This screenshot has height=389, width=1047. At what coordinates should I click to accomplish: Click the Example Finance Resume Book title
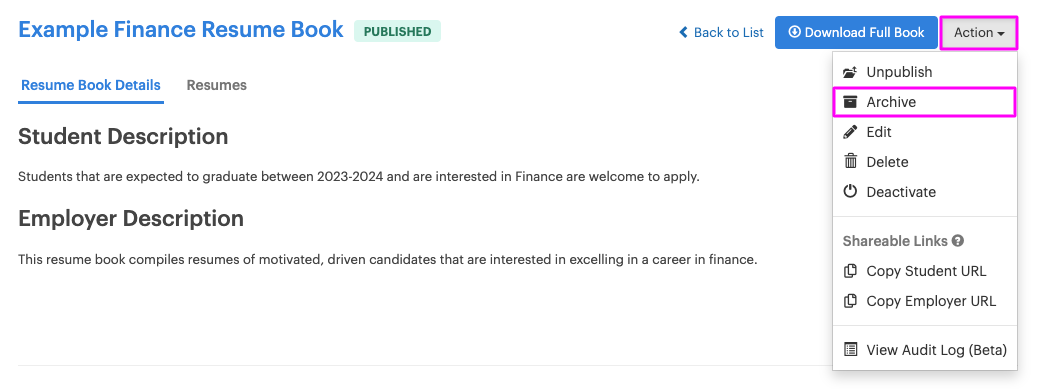tap(181, 30)
